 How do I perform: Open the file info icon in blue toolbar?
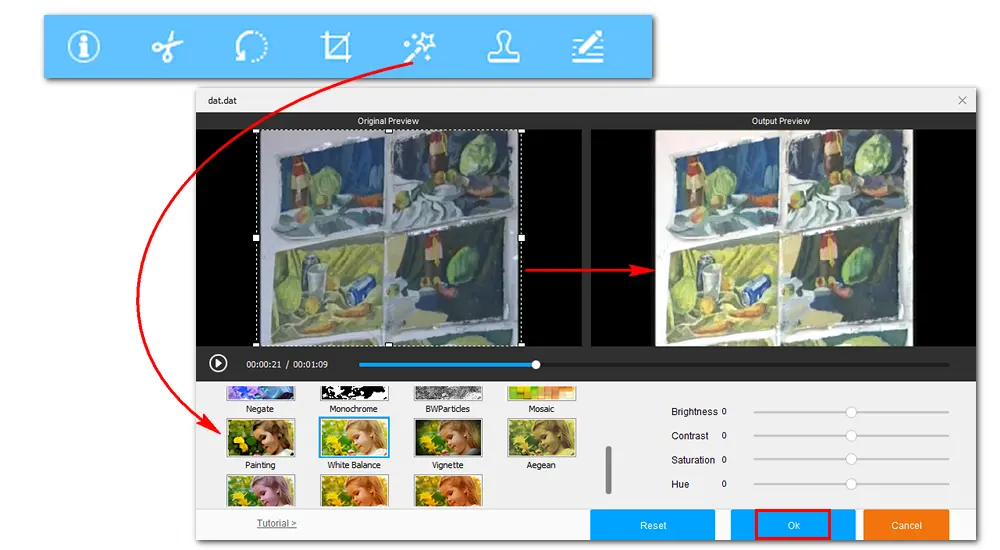[x=84, y=47]
